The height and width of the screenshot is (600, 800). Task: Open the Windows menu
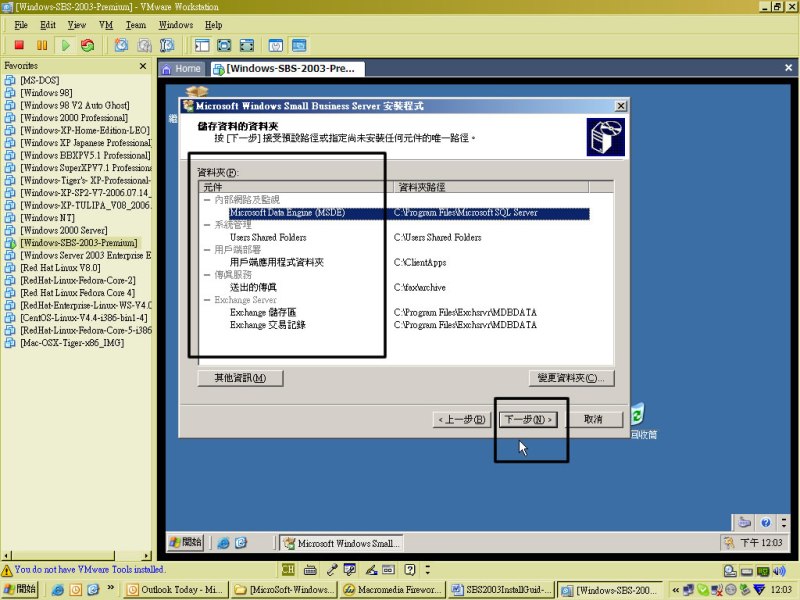[x=176, y=25]
